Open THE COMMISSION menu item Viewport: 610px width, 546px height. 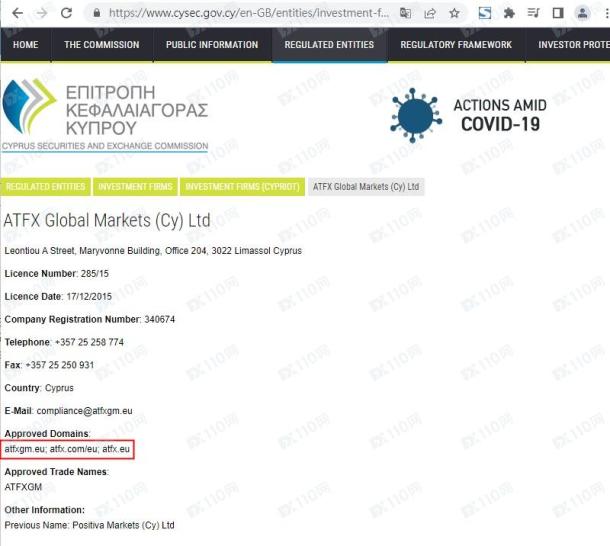(102, 45)
